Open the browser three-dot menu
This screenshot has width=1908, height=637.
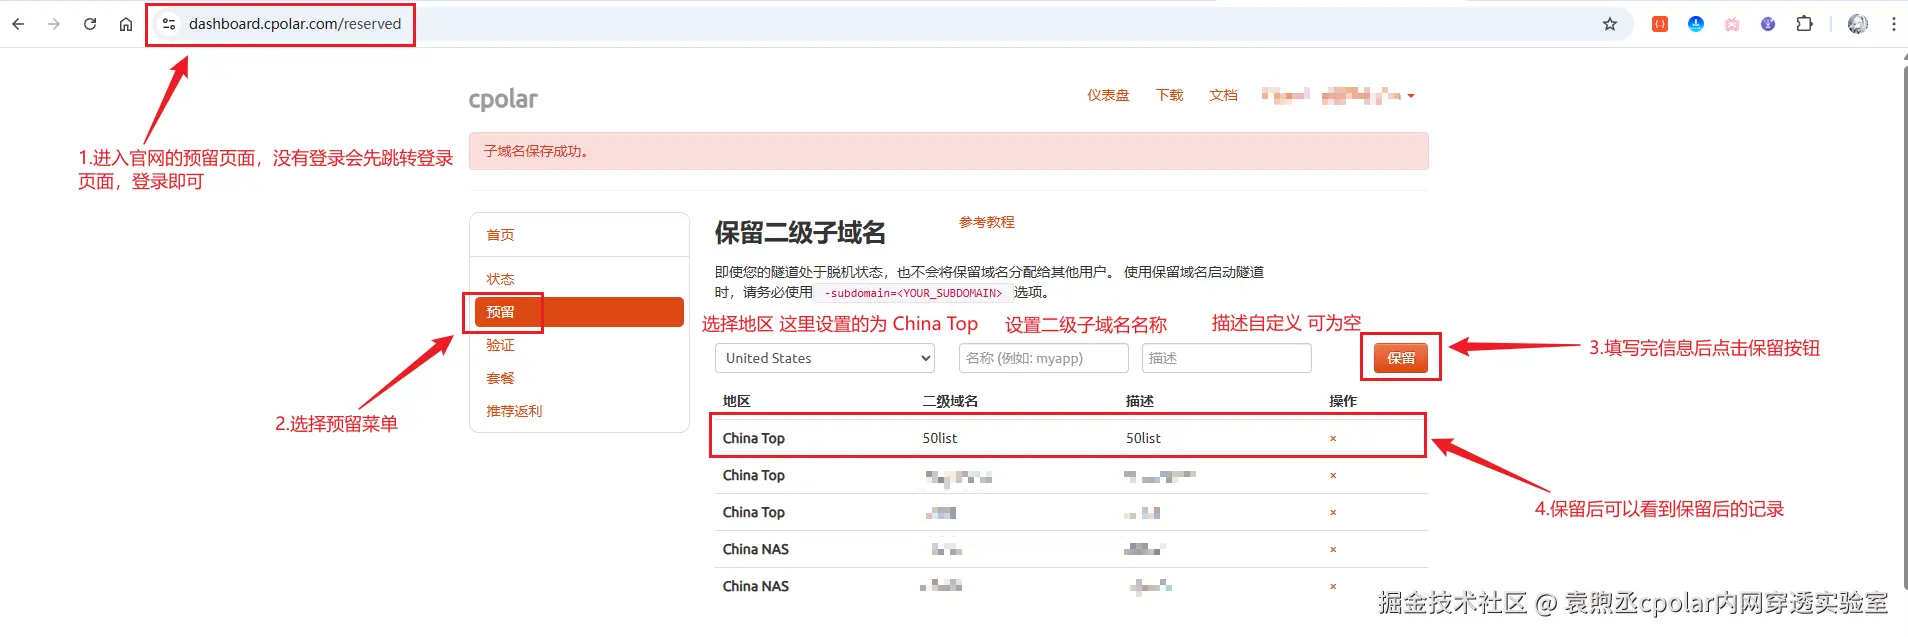coord(1894,24)
